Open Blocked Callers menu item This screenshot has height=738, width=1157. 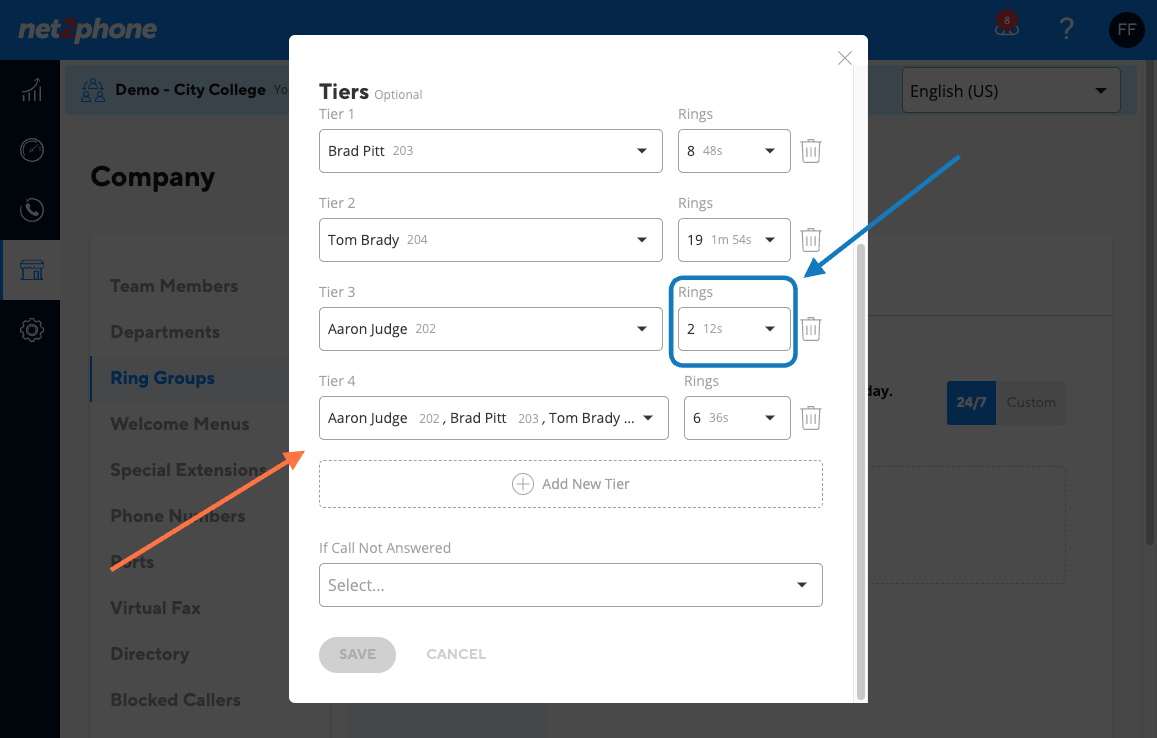pos(176,700)
